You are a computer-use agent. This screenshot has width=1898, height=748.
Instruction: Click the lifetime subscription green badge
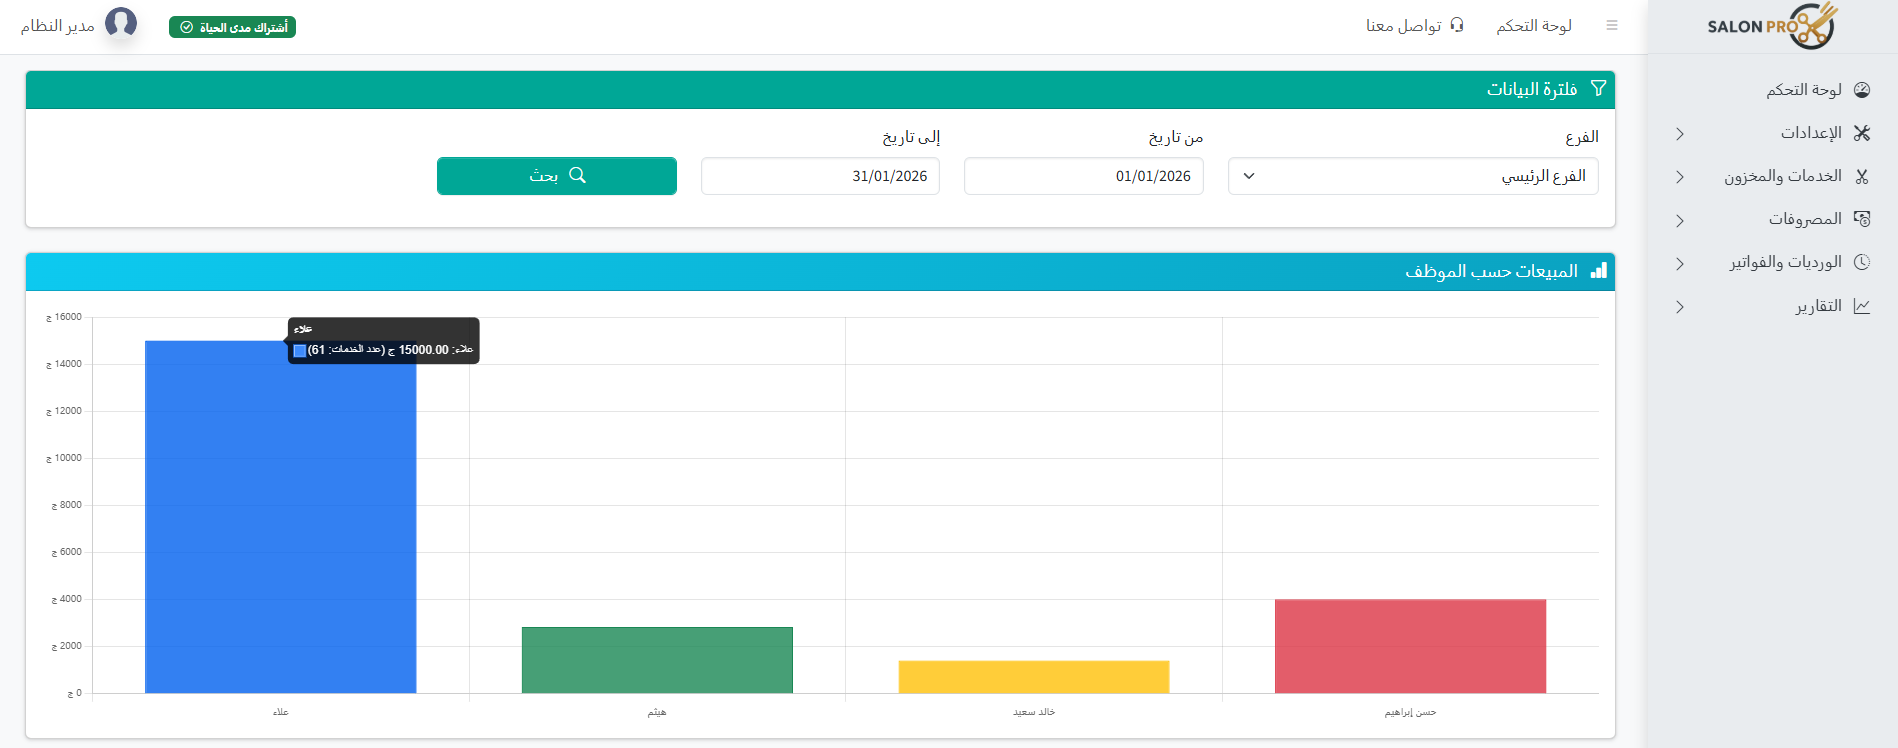tap(232, 27)
